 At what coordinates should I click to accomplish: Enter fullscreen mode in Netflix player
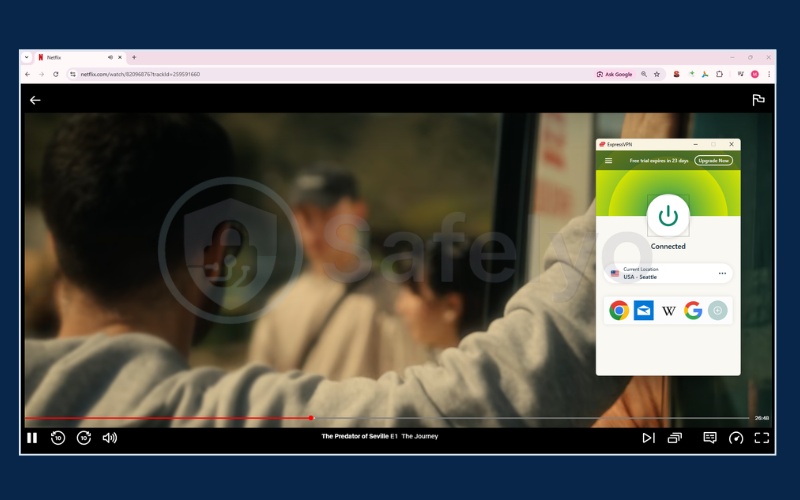pyautogui.click(x=762, y=438)
